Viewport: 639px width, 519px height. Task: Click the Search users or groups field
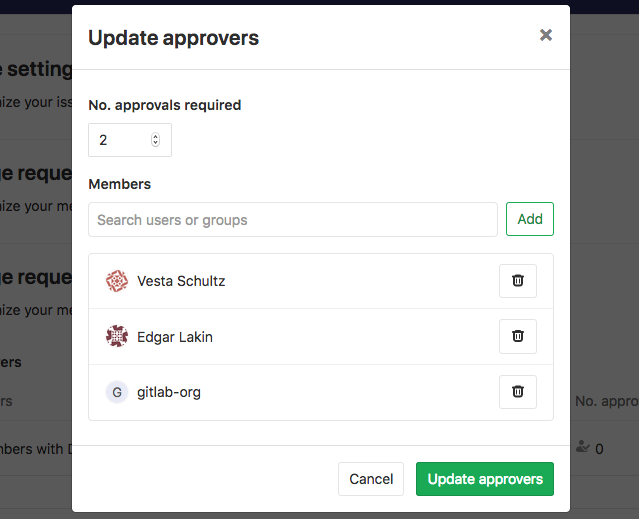[292, 220]
